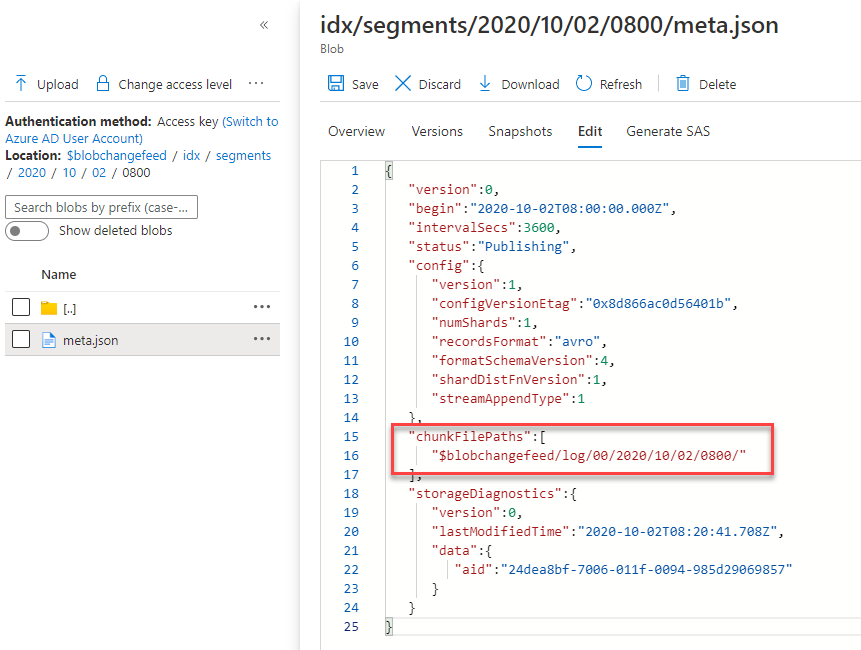Open the Generate SAS tab
The image size is (861, 650).
[668, 131]
